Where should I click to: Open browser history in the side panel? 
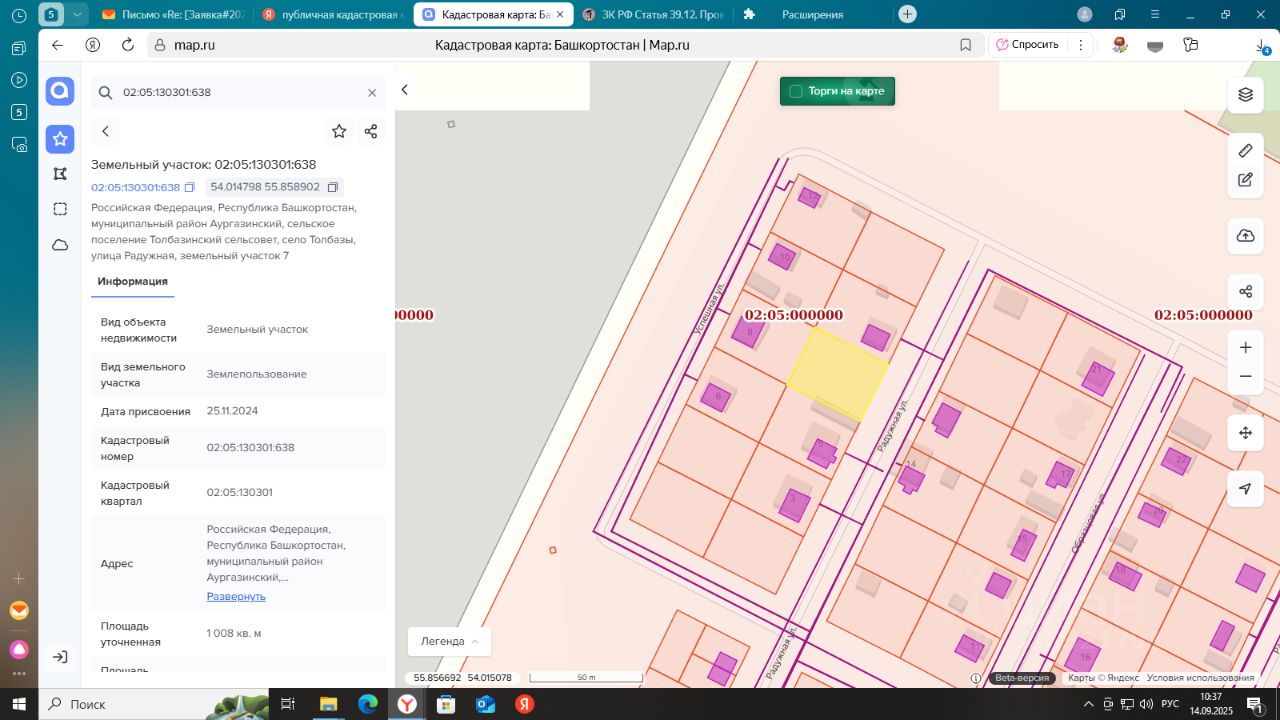click(19, 16)
